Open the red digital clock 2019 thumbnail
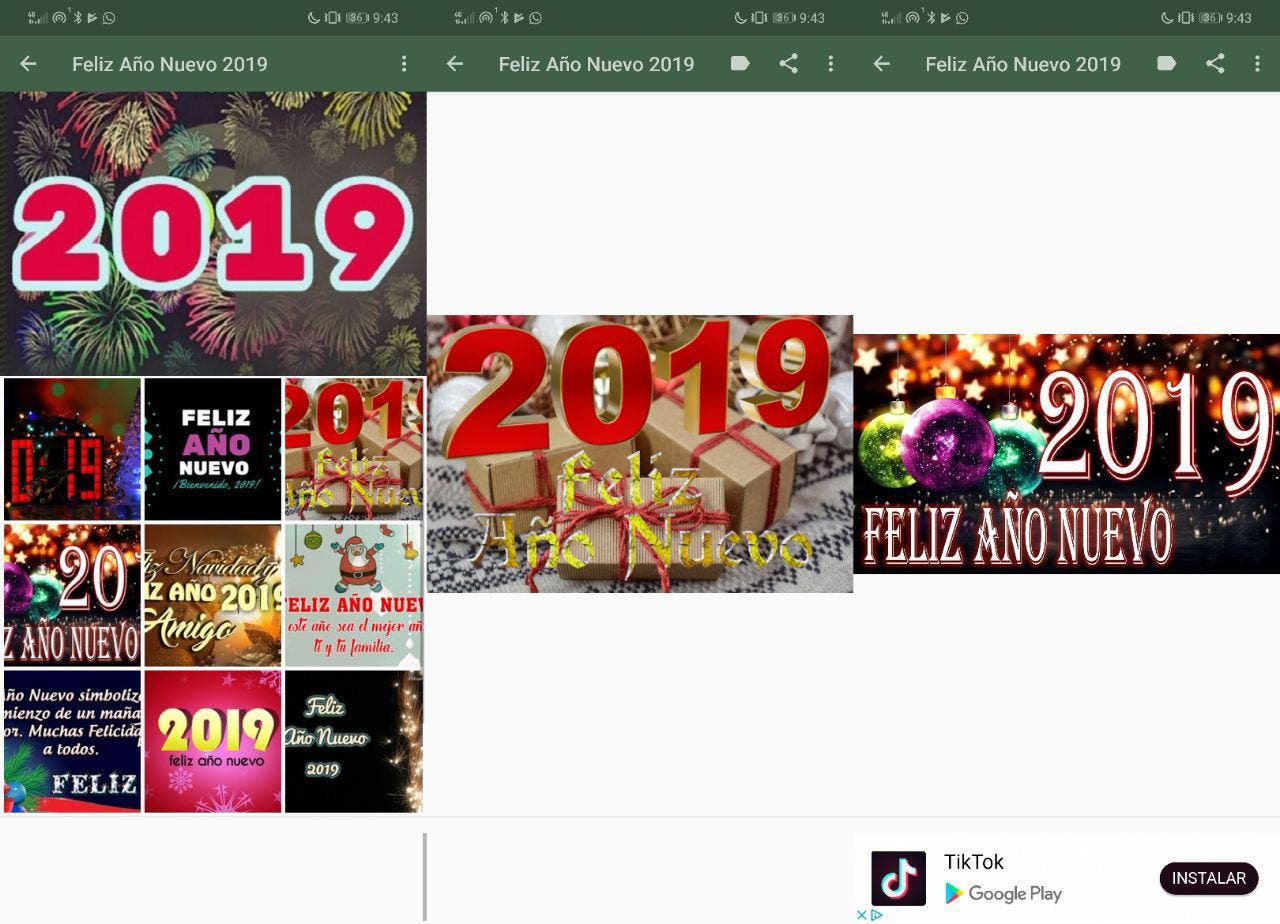The height and width of the screenshot is (924, 1280). (x=72, y=449)
